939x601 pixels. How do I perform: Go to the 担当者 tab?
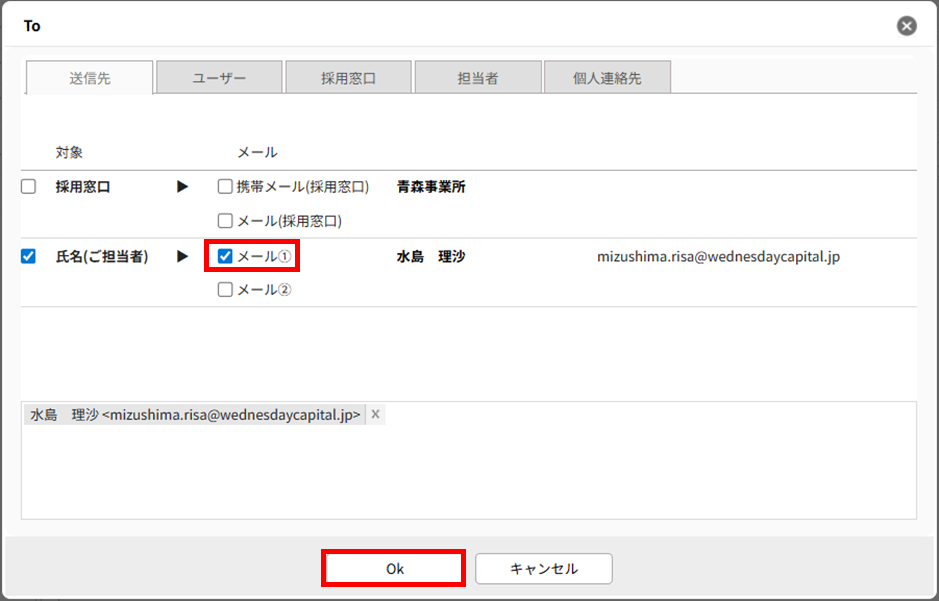(x=477, y=77)
